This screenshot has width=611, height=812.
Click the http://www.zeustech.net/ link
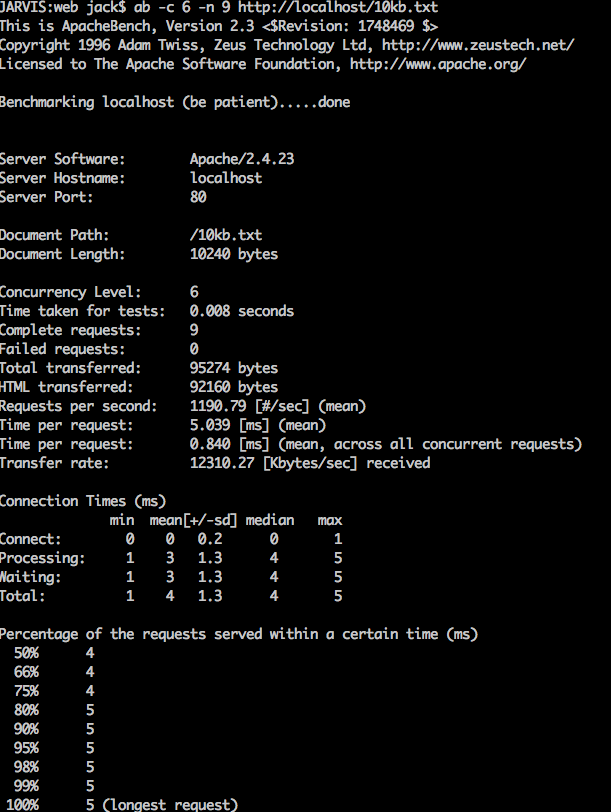[x=478, y=45]
